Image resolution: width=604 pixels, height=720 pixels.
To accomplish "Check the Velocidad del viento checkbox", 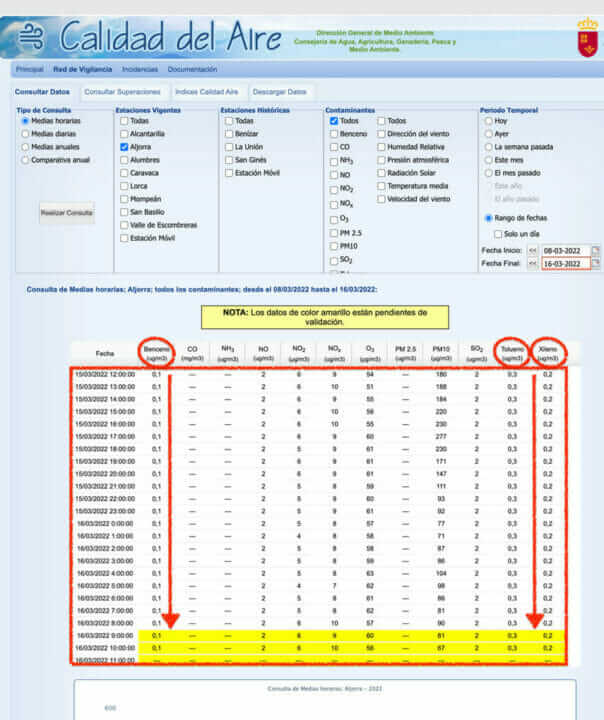I will 381,199.
